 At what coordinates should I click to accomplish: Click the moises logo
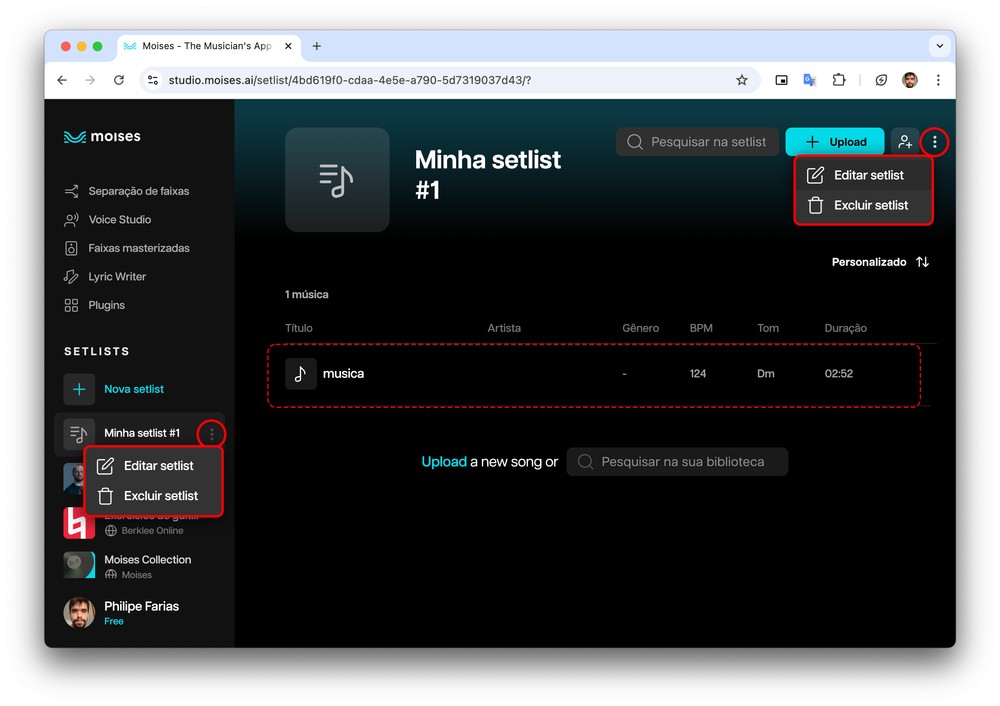pos(102,137)
